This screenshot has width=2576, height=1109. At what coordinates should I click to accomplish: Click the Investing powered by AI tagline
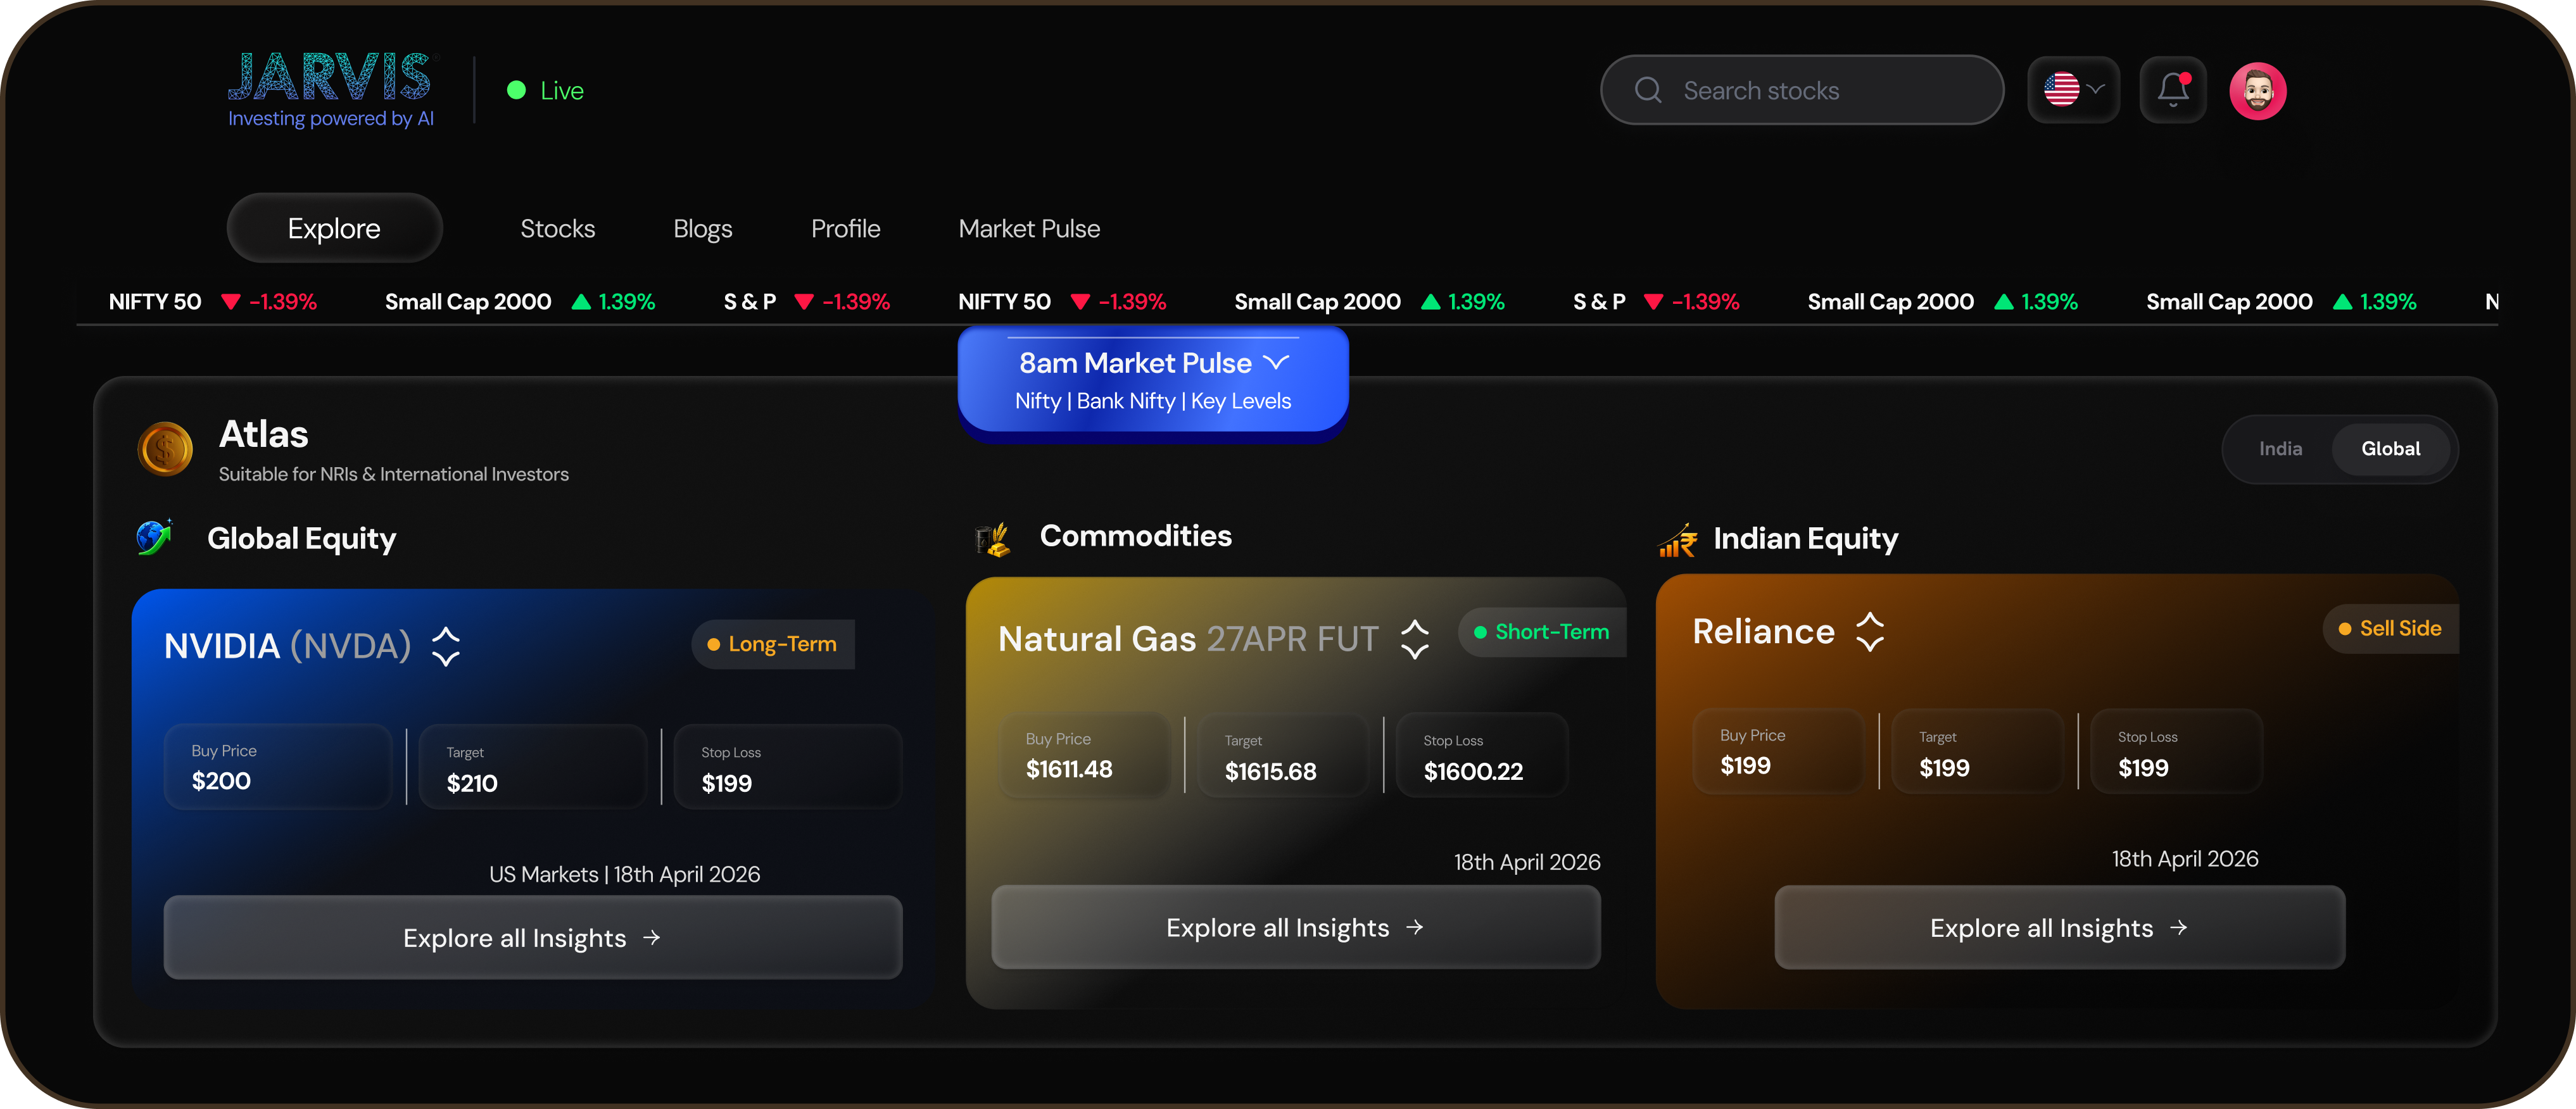tap(330, 119)
